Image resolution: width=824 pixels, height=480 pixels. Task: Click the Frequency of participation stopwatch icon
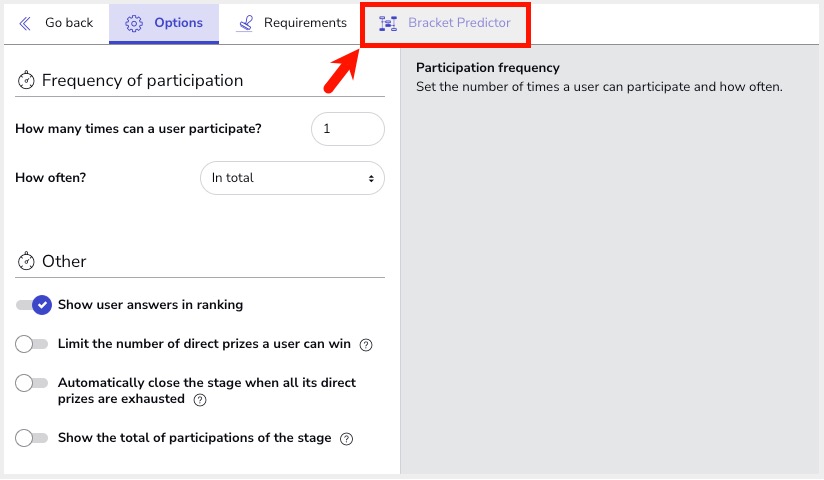click(26, 80)
